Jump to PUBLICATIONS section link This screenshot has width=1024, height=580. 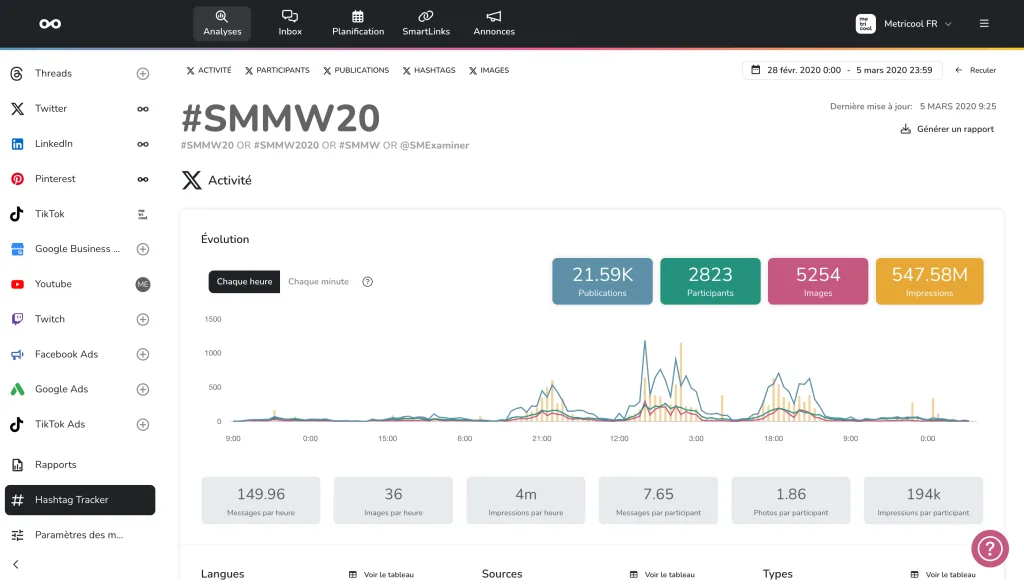pyautogui.click(x=356, y=70)
